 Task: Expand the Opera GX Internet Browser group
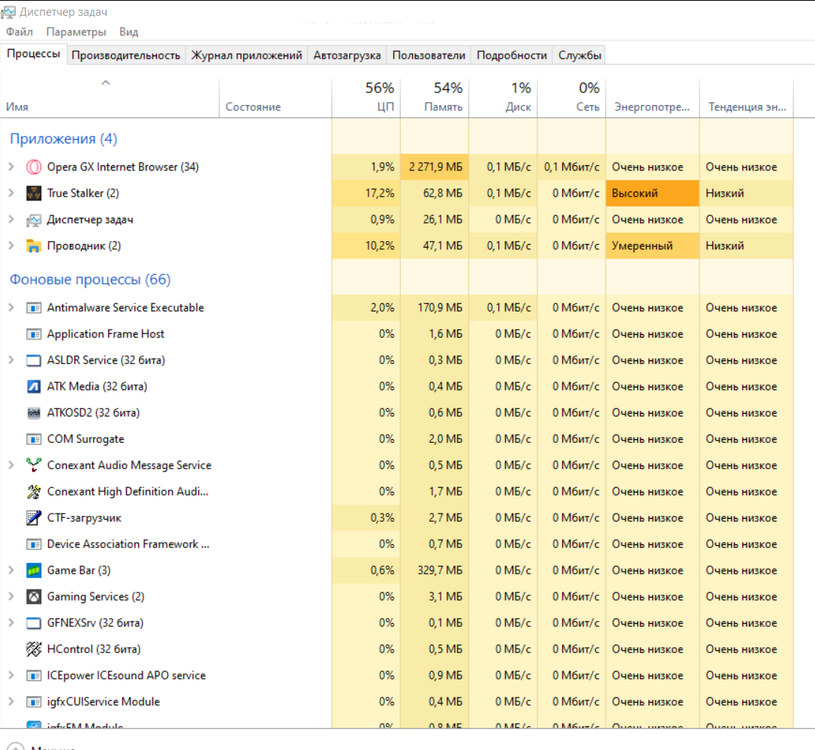(11, 167)
